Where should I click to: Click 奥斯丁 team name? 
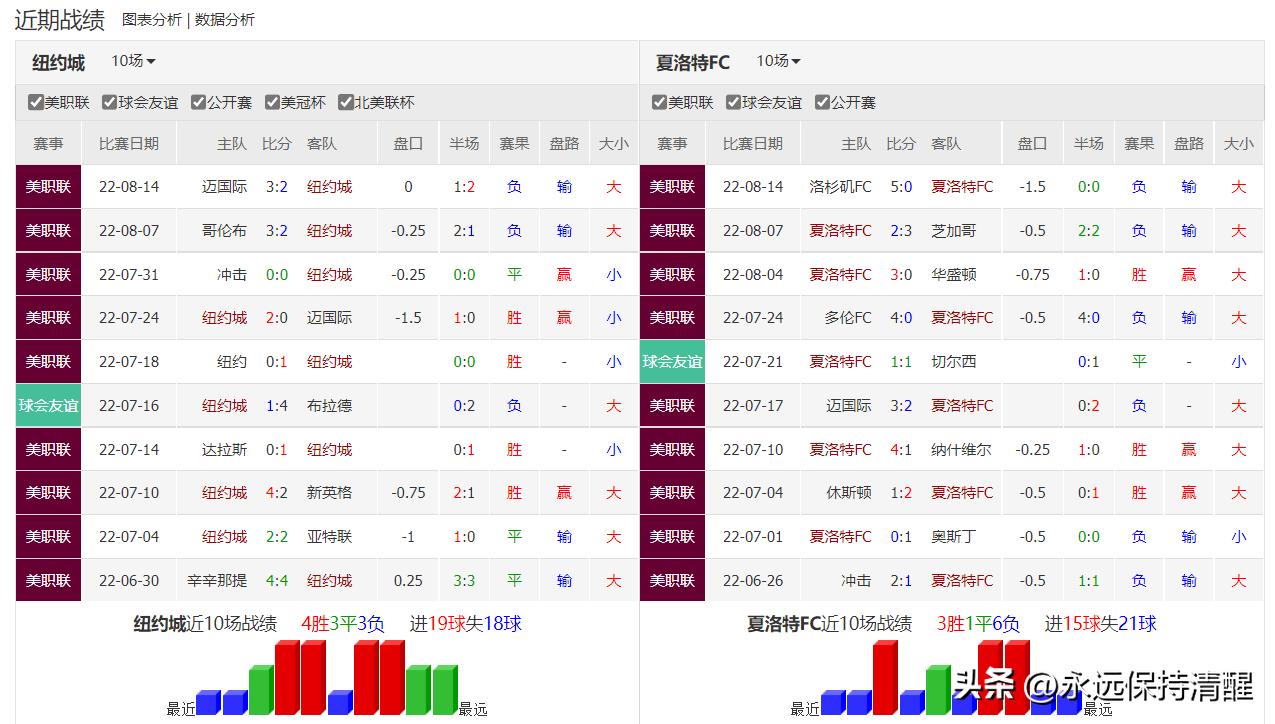954,537
